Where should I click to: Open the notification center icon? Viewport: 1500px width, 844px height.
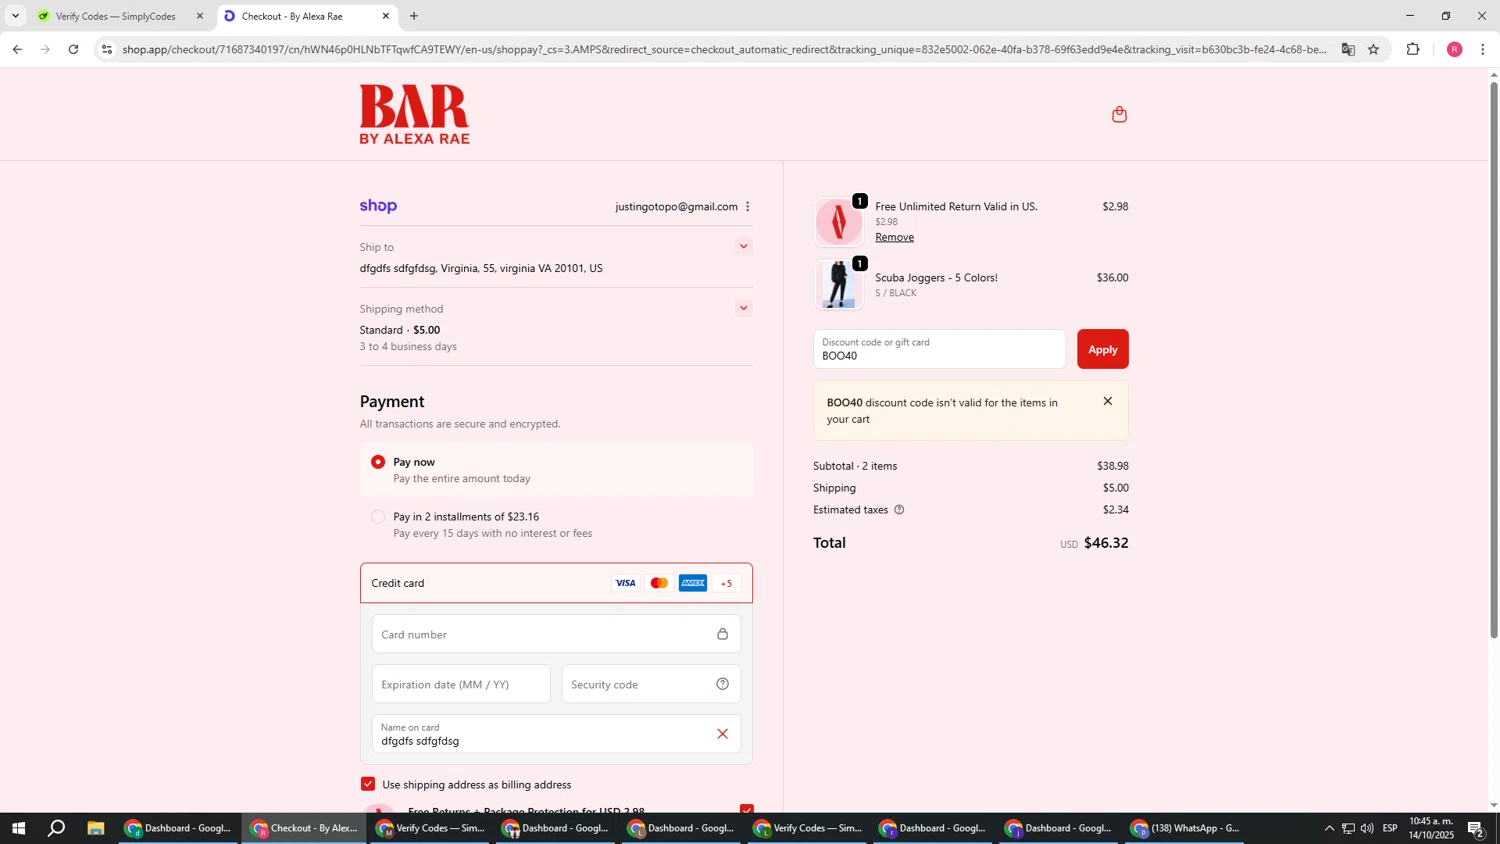[1476, 828]
